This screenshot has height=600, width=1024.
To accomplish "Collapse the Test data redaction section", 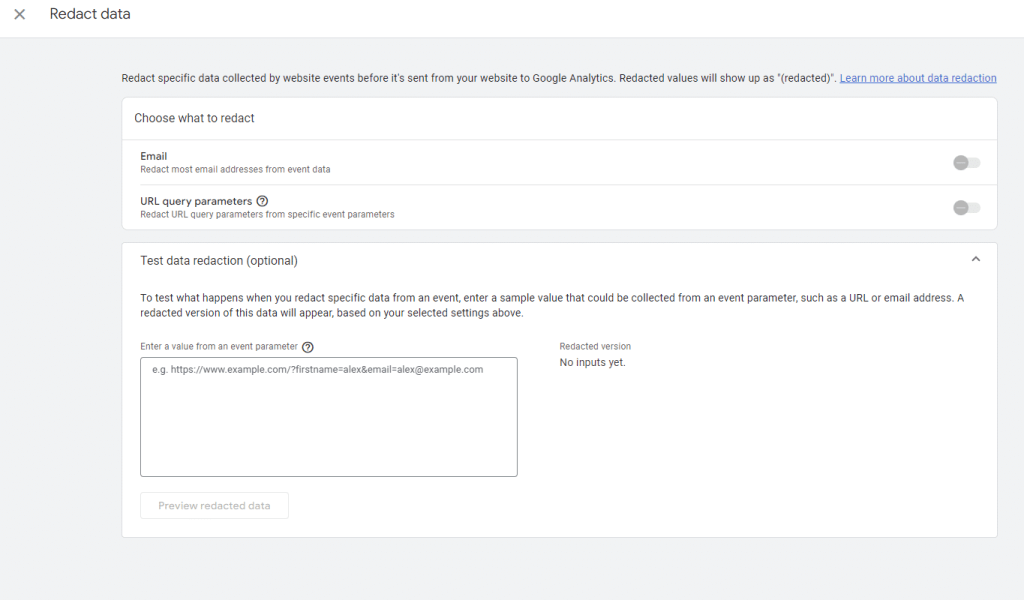I will (x=976, y=259).
